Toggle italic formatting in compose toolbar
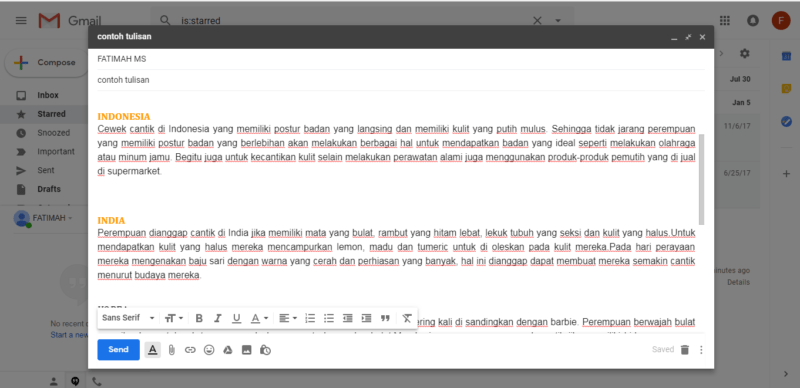 217,318
